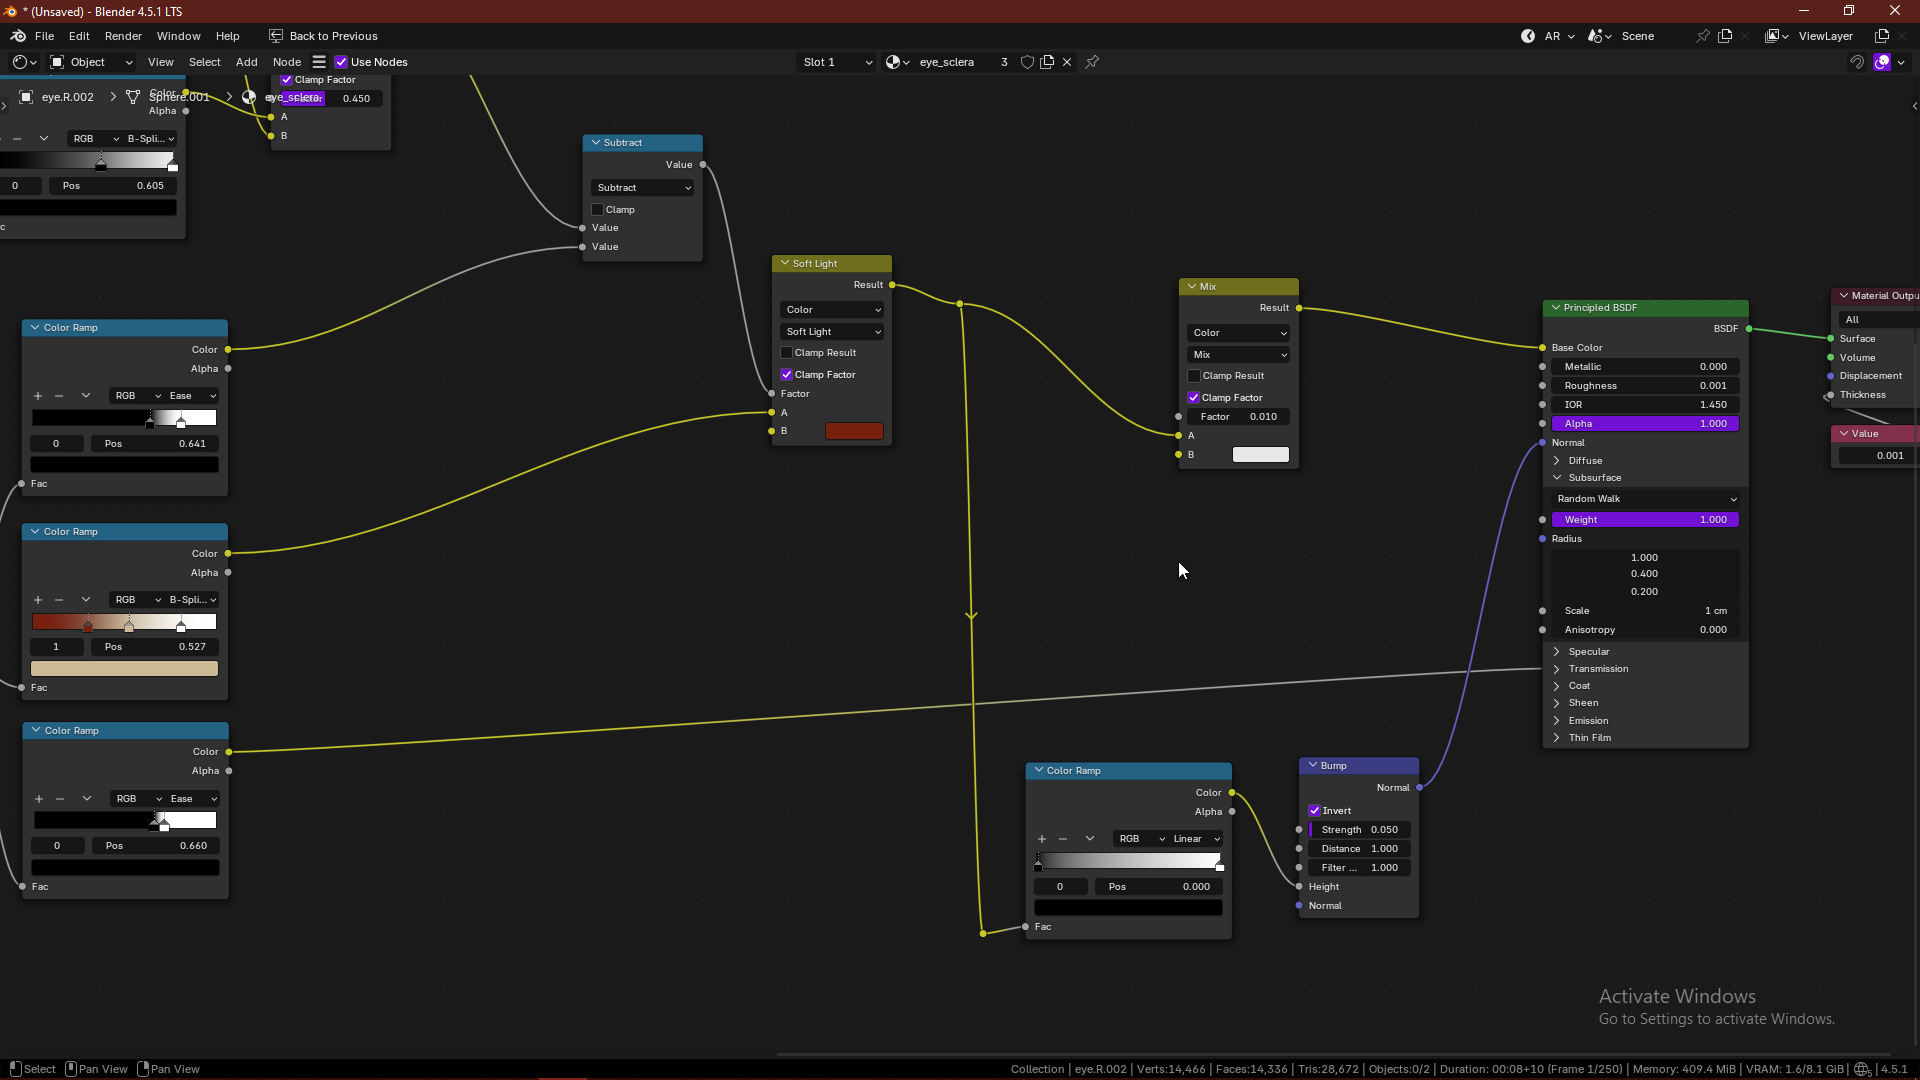Open Subtract operation dropdown
This screenshot has width=1920, height=1080.
(643, 188)
